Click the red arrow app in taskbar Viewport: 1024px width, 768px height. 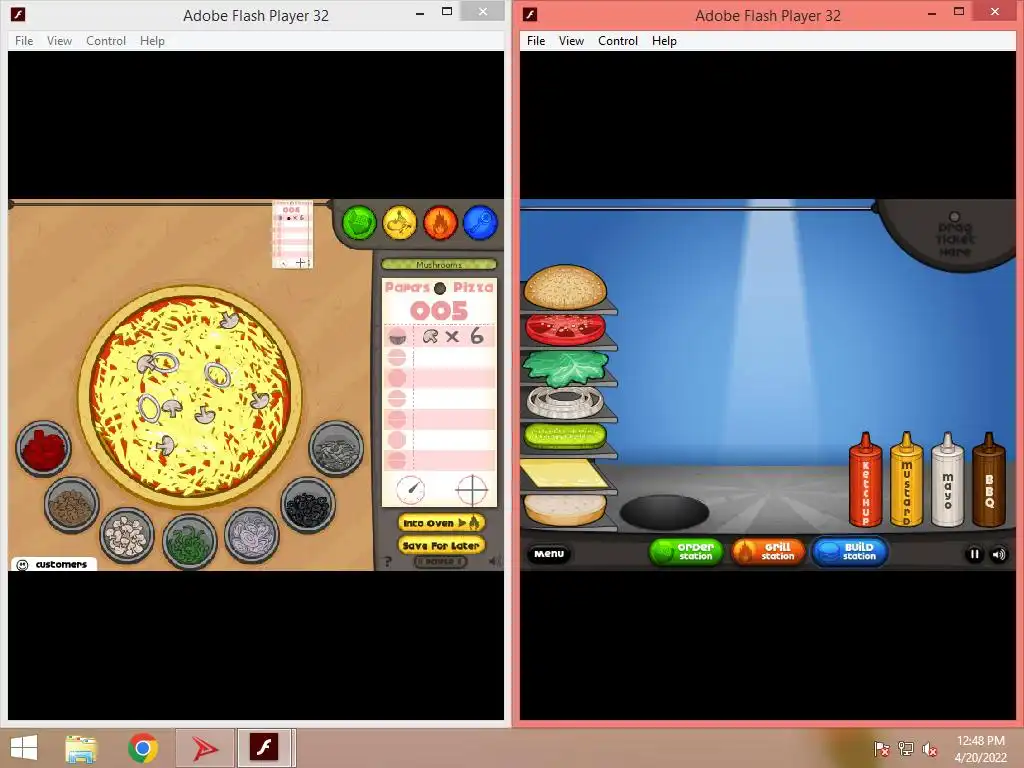point(205,748)
